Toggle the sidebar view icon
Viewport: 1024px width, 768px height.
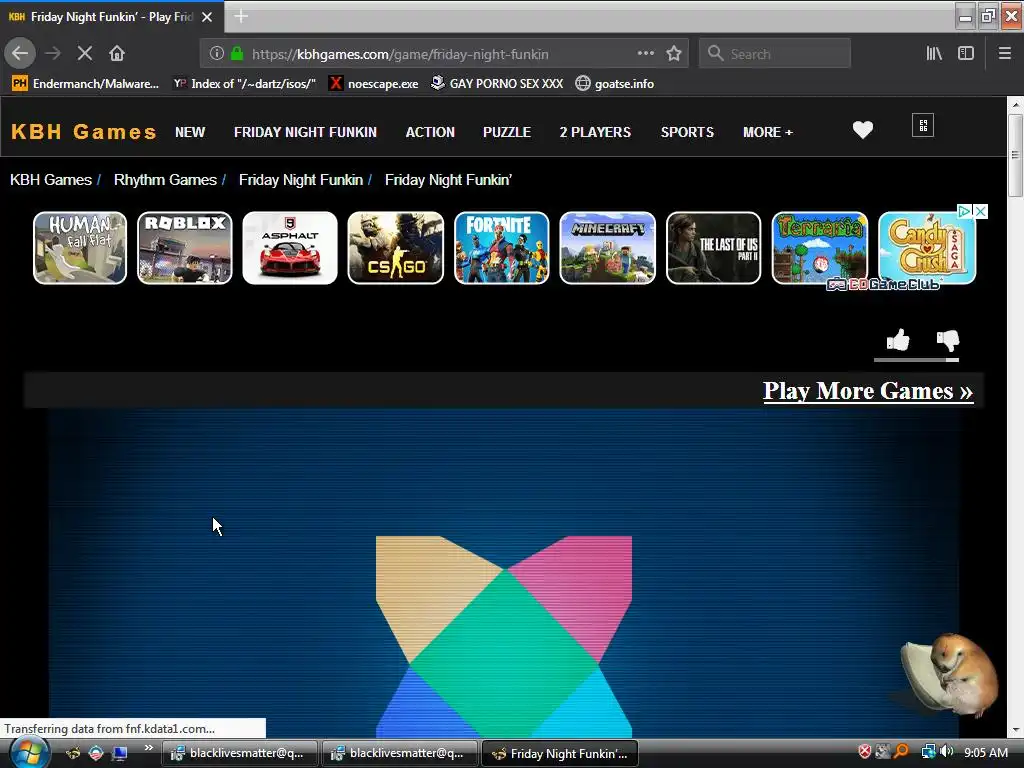pyautogui.click(x=966, y=54)
